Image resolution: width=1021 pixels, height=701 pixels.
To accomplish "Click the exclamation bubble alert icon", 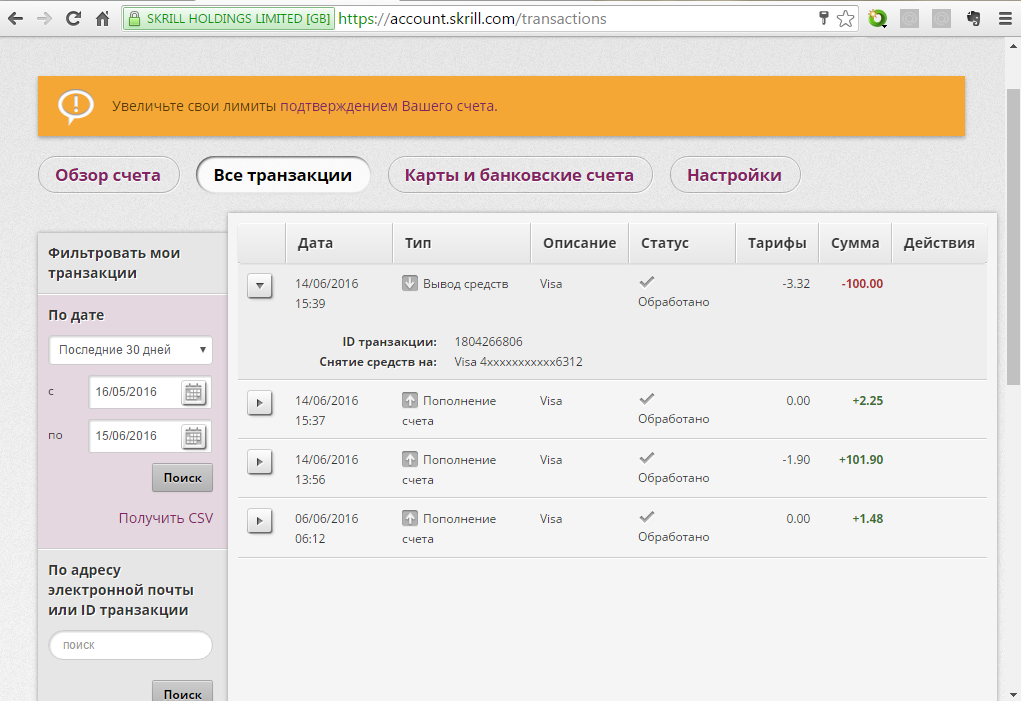I will [76, 106].
